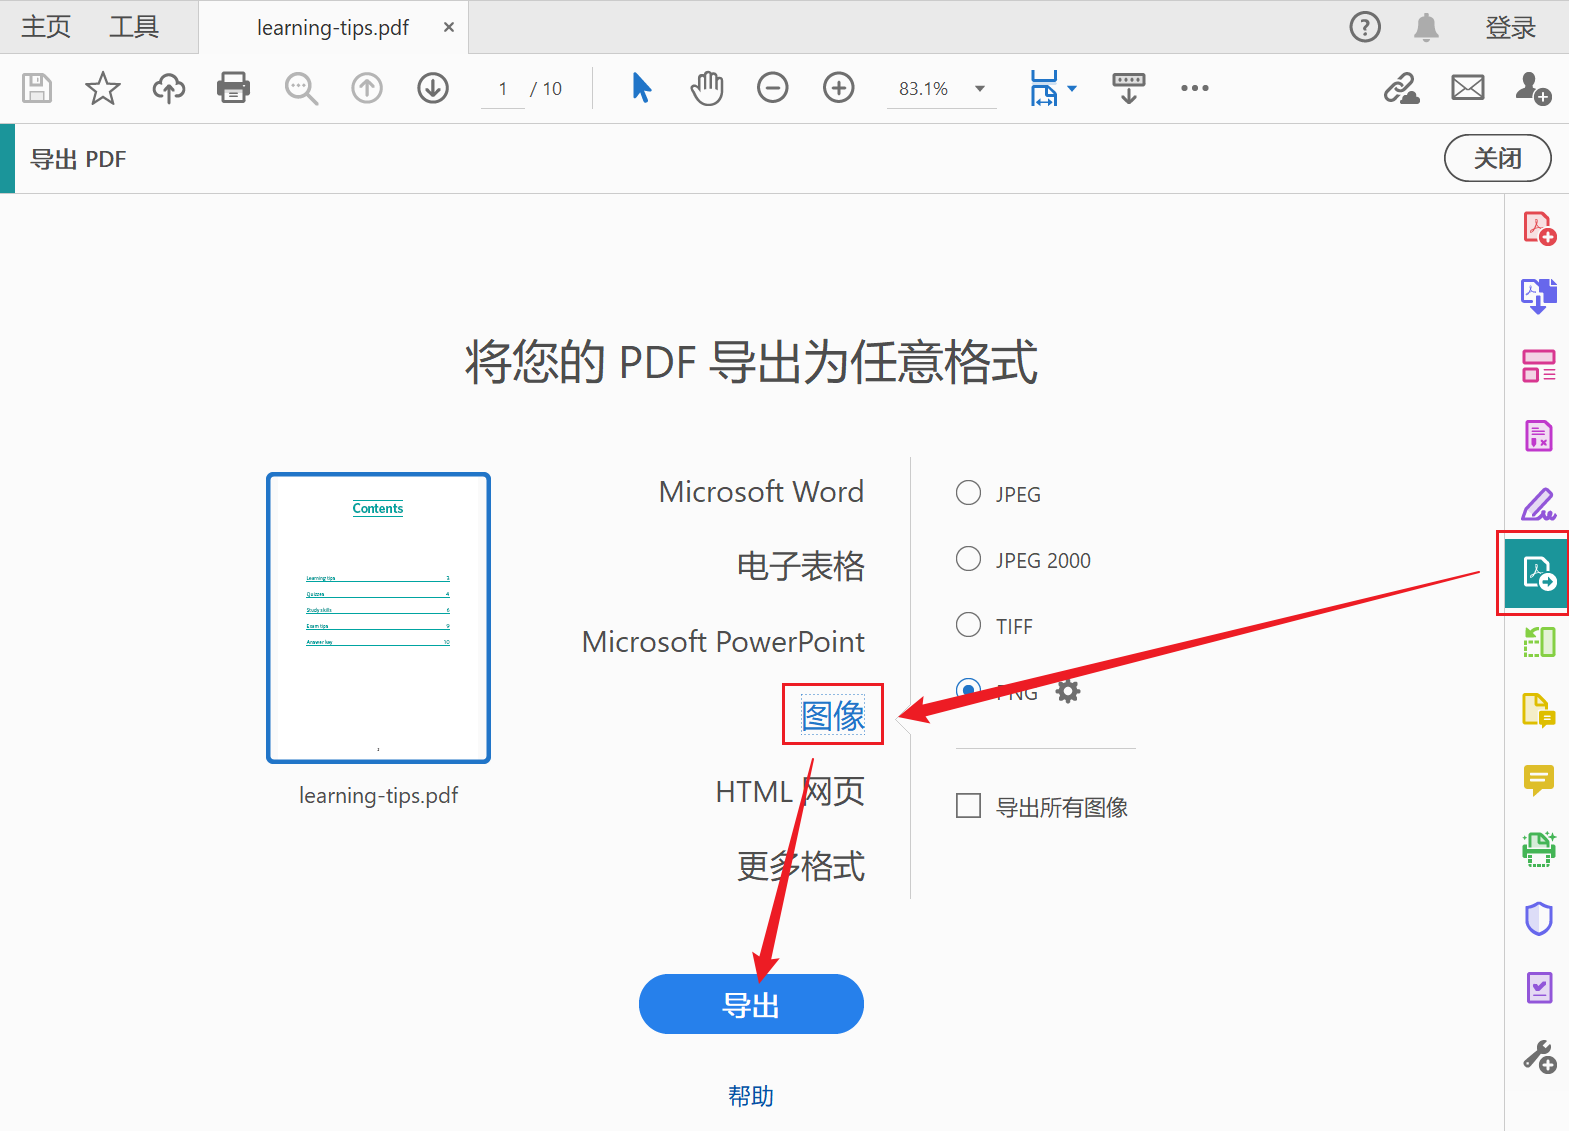Click the Send by email icon

(x=1468, y=88)
